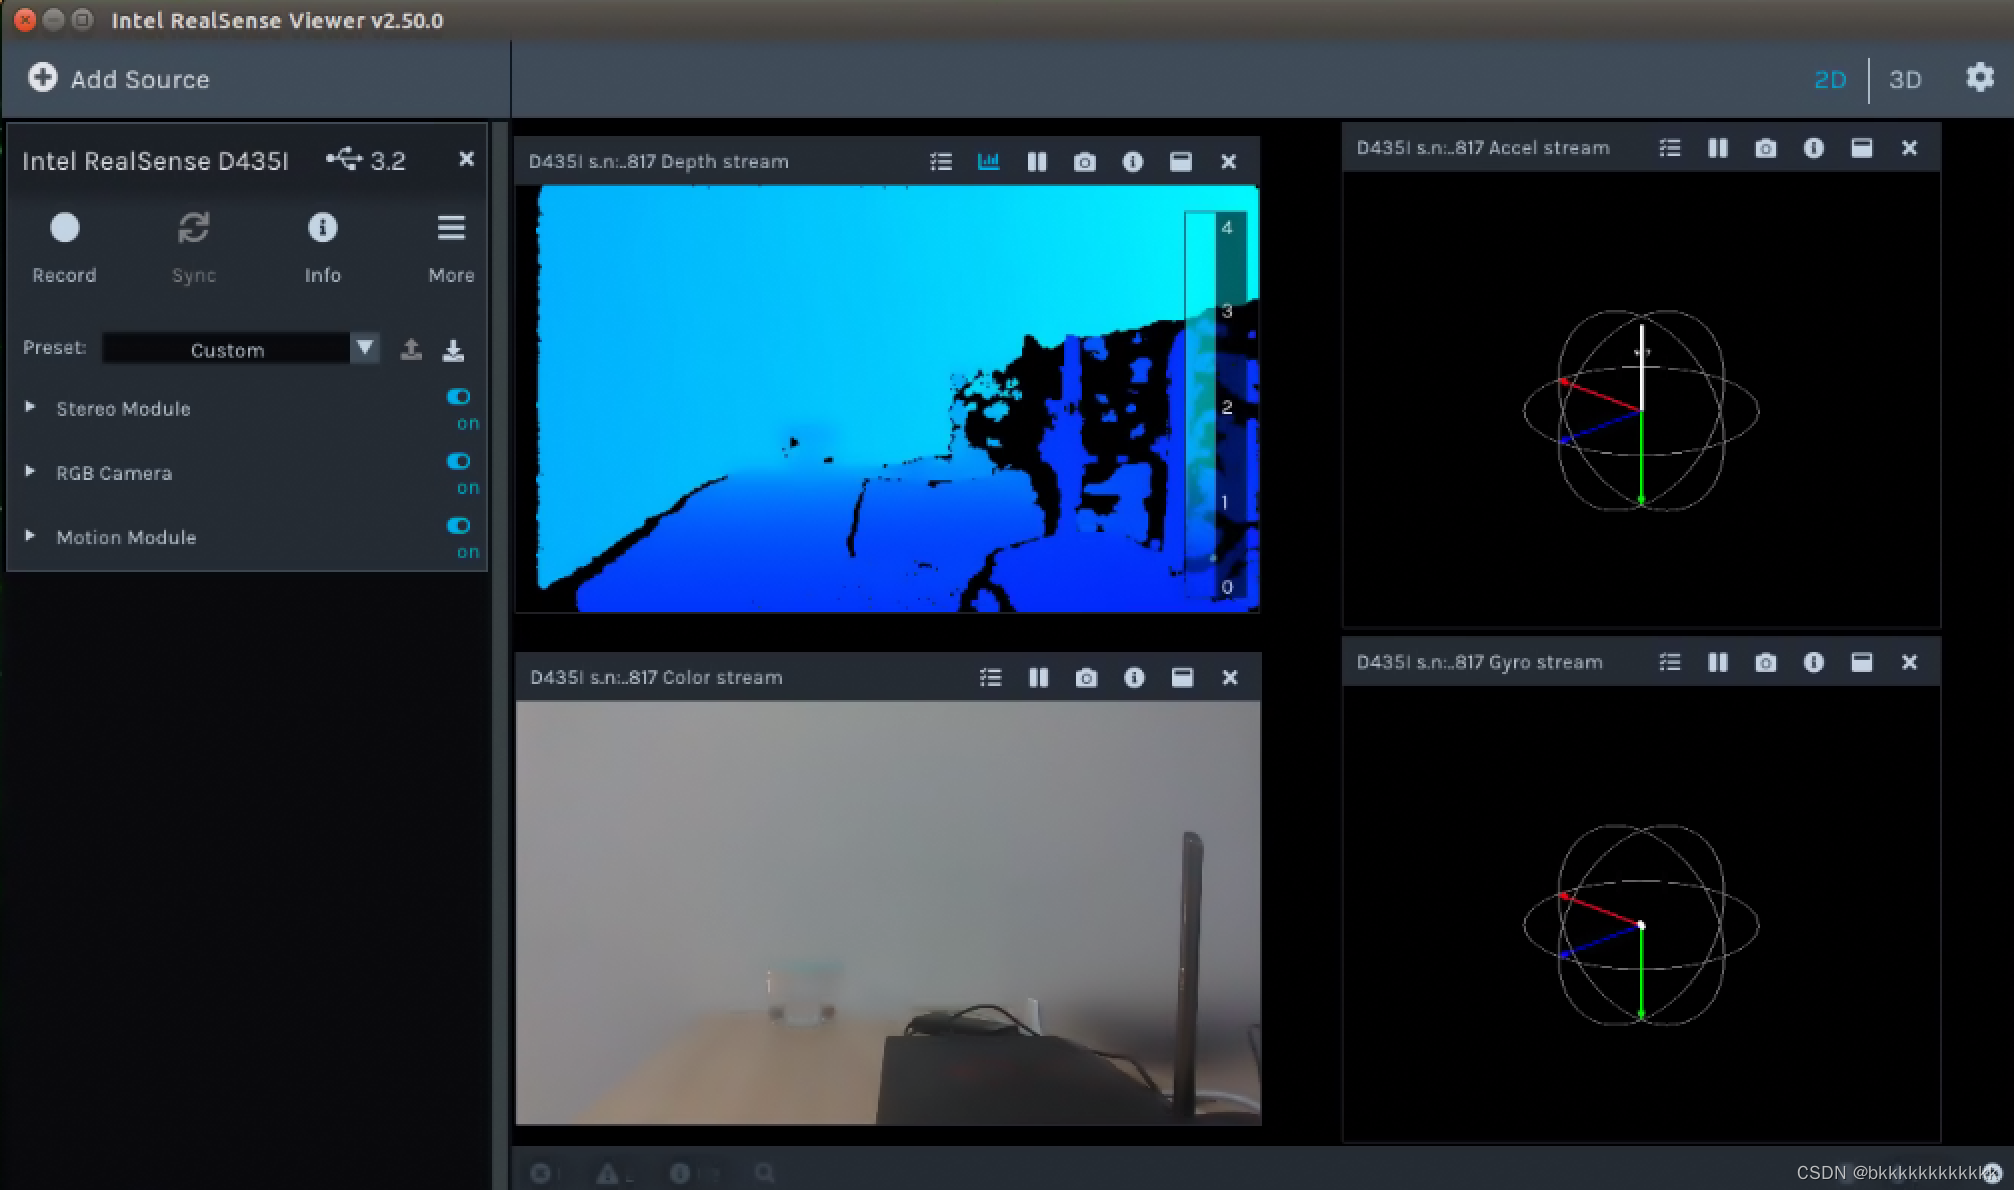The height and width of the screenshot is (1190, 2014).
Task: Pause the Accel stream
Action: [1717, 147]
